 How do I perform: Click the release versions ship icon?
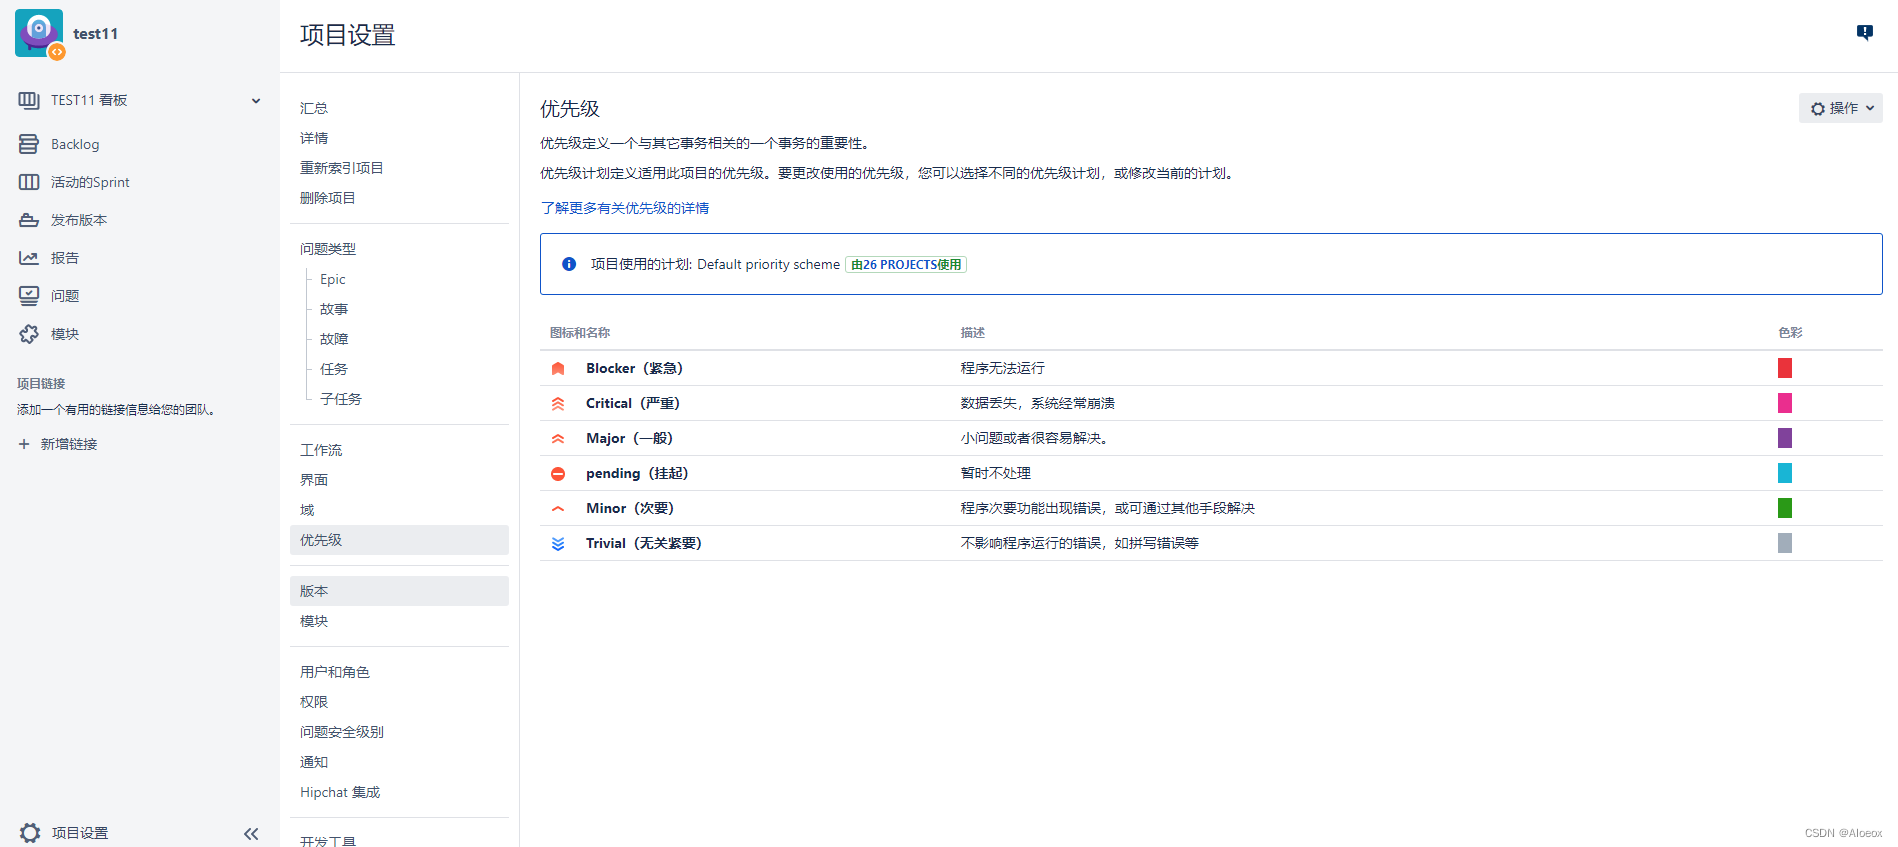[x=29, y=220]
